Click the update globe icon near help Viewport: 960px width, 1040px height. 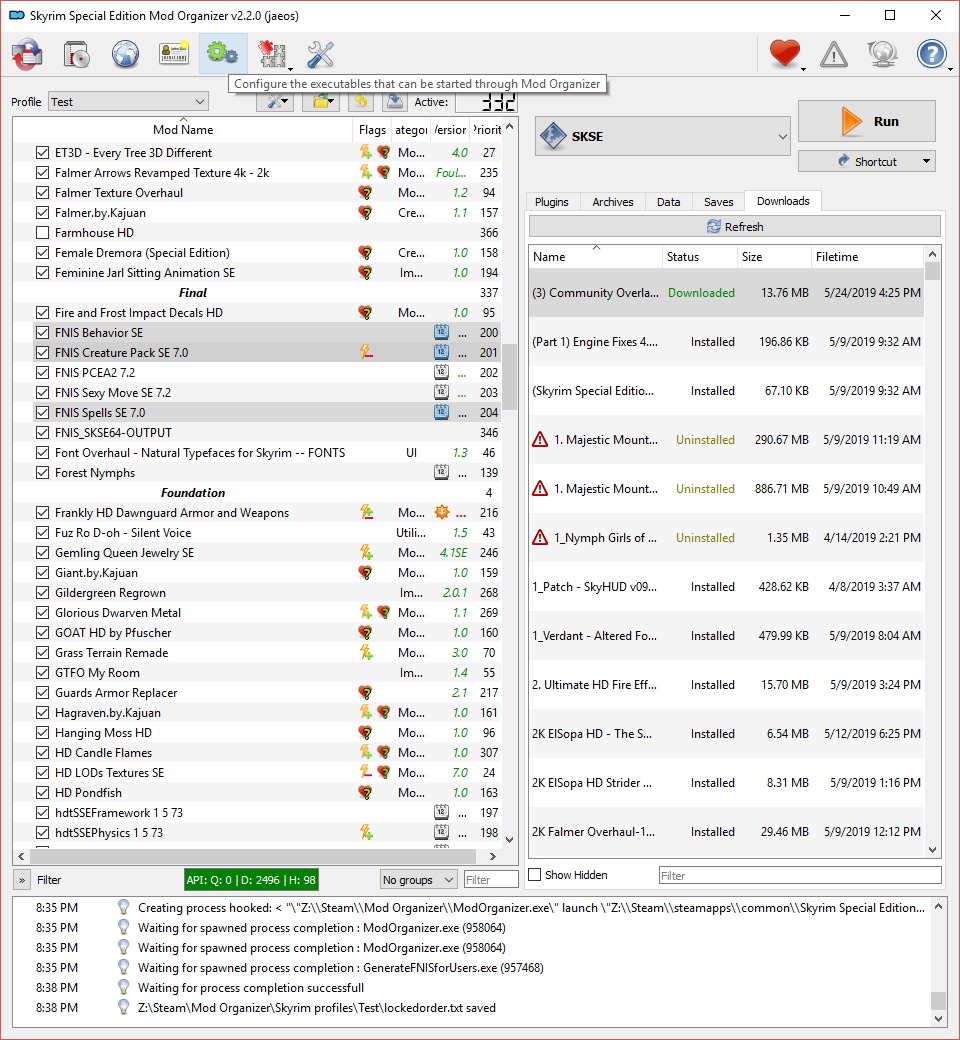click(x=882, y=54)
